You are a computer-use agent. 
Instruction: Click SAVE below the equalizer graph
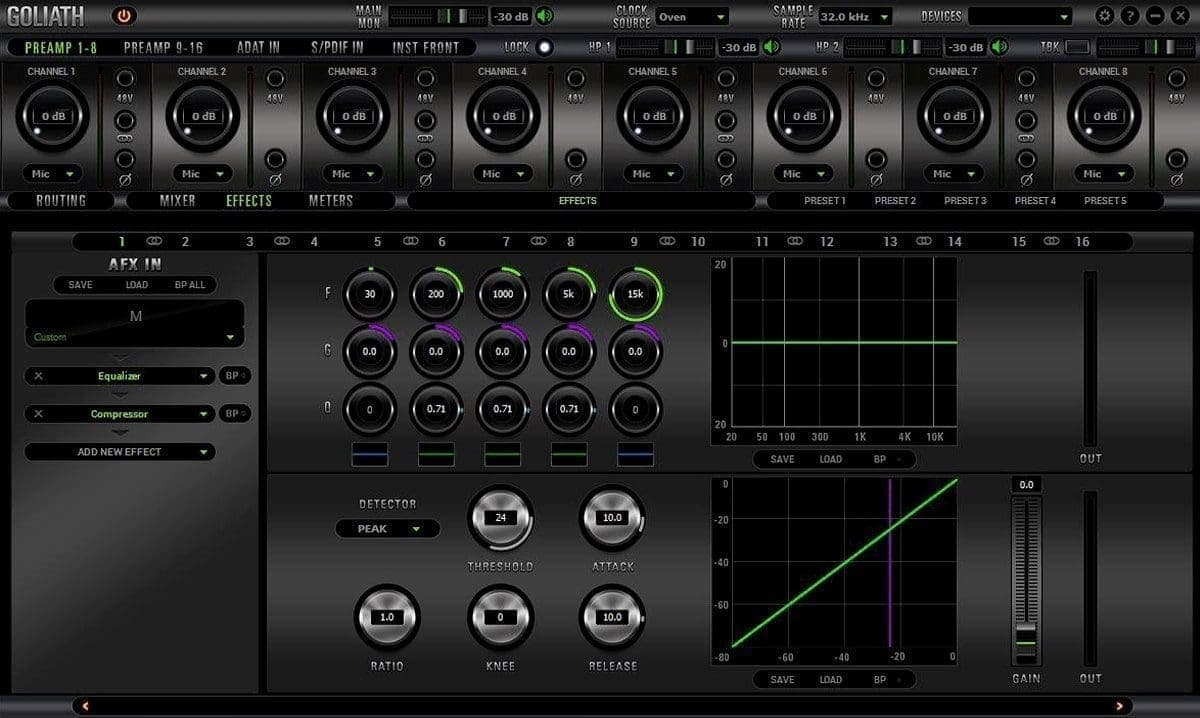782,459
